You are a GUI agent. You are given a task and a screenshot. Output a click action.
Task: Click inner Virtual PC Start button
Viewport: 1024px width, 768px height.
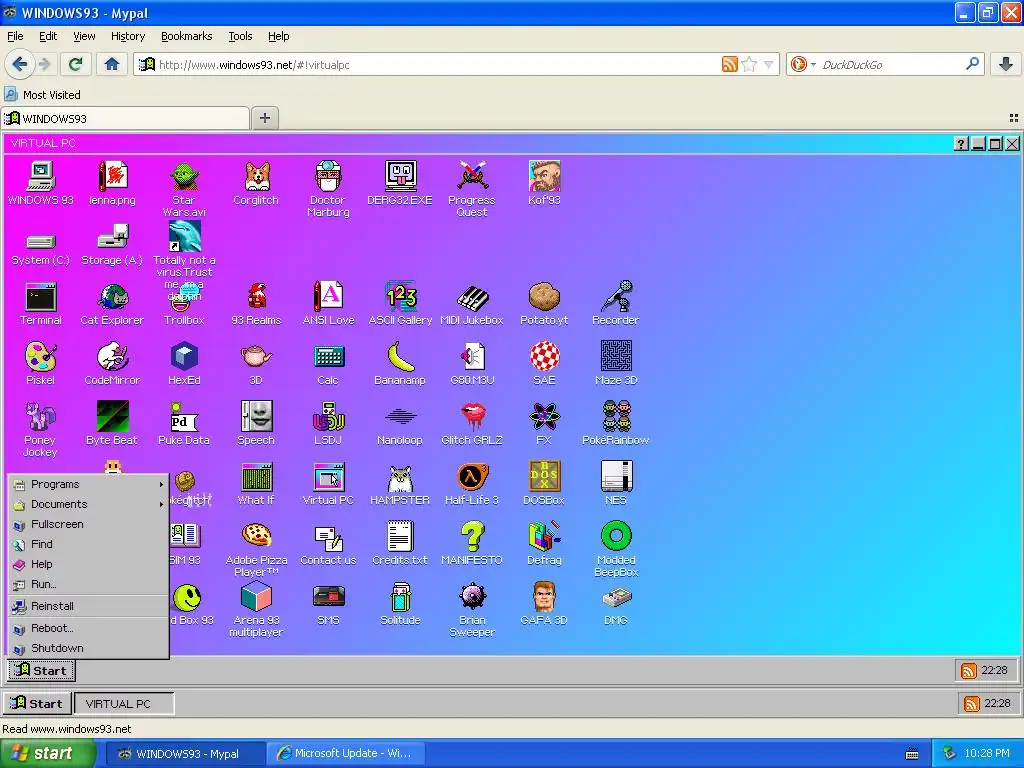pyautogui.click(x=41, y=671)
